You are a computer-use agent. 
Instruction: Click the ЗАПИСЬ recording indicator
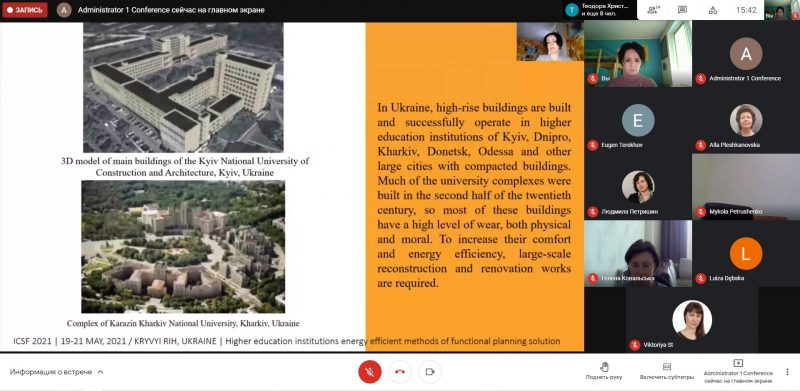(25, 10)
